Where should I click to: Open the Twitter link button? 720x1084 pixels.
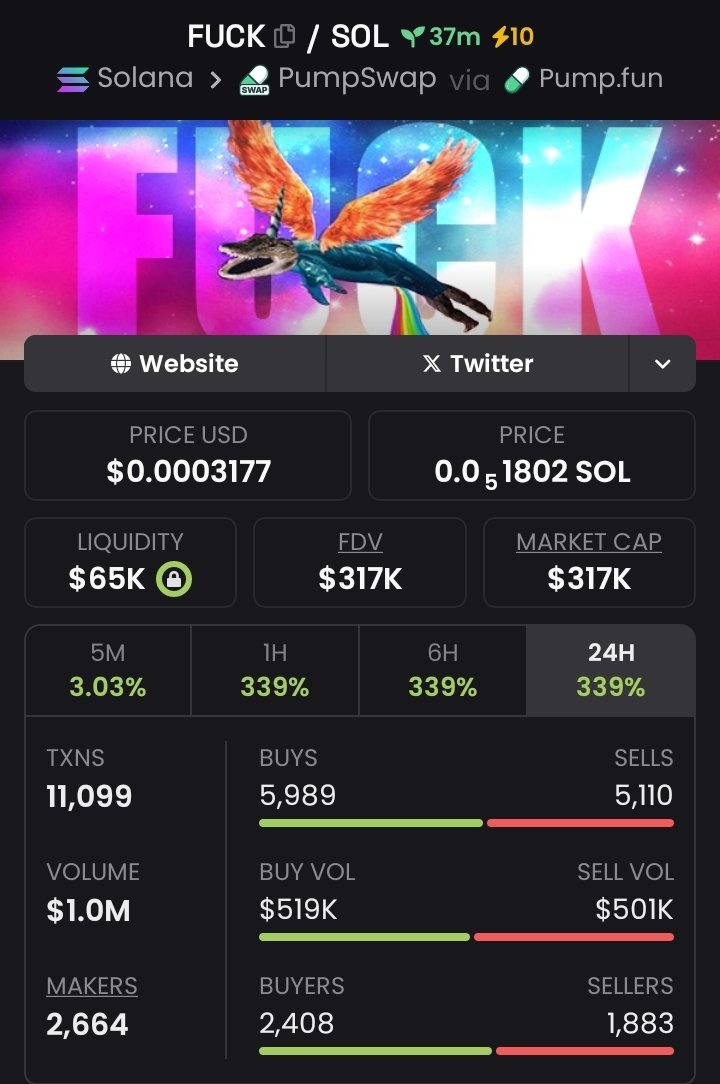pyautogui.click(x=477, y=364)
